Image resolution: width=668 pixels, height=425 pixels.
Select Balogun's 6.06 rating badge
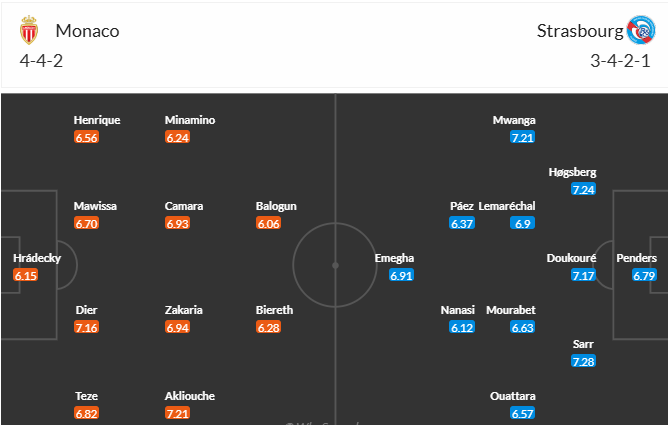[268, 224]
